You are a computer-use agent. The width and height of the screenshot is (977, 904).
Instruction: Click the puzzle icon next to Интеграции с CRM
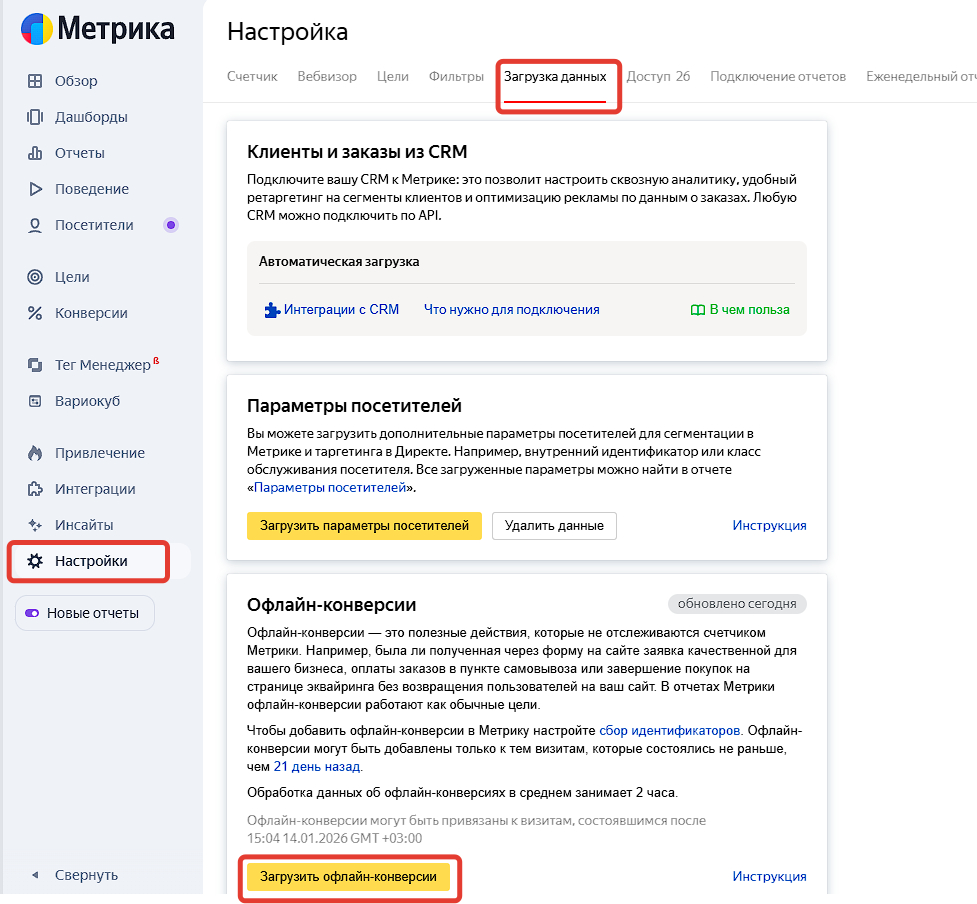(272, 310)
